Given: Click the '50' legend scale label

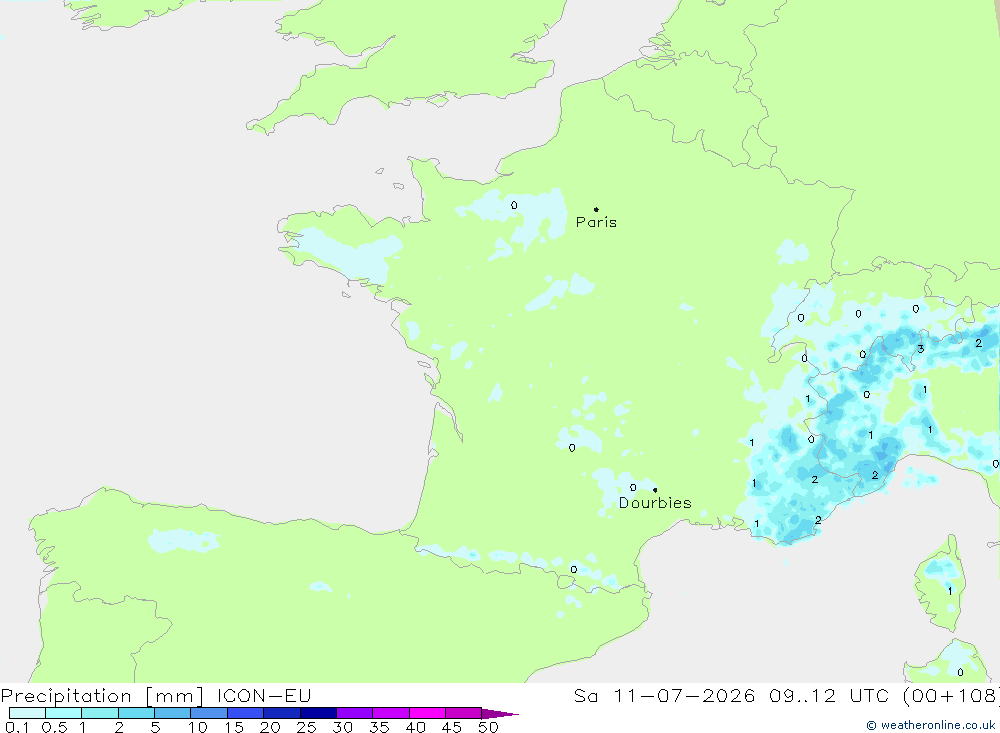Looking at the screenshot, I should 488,727.
